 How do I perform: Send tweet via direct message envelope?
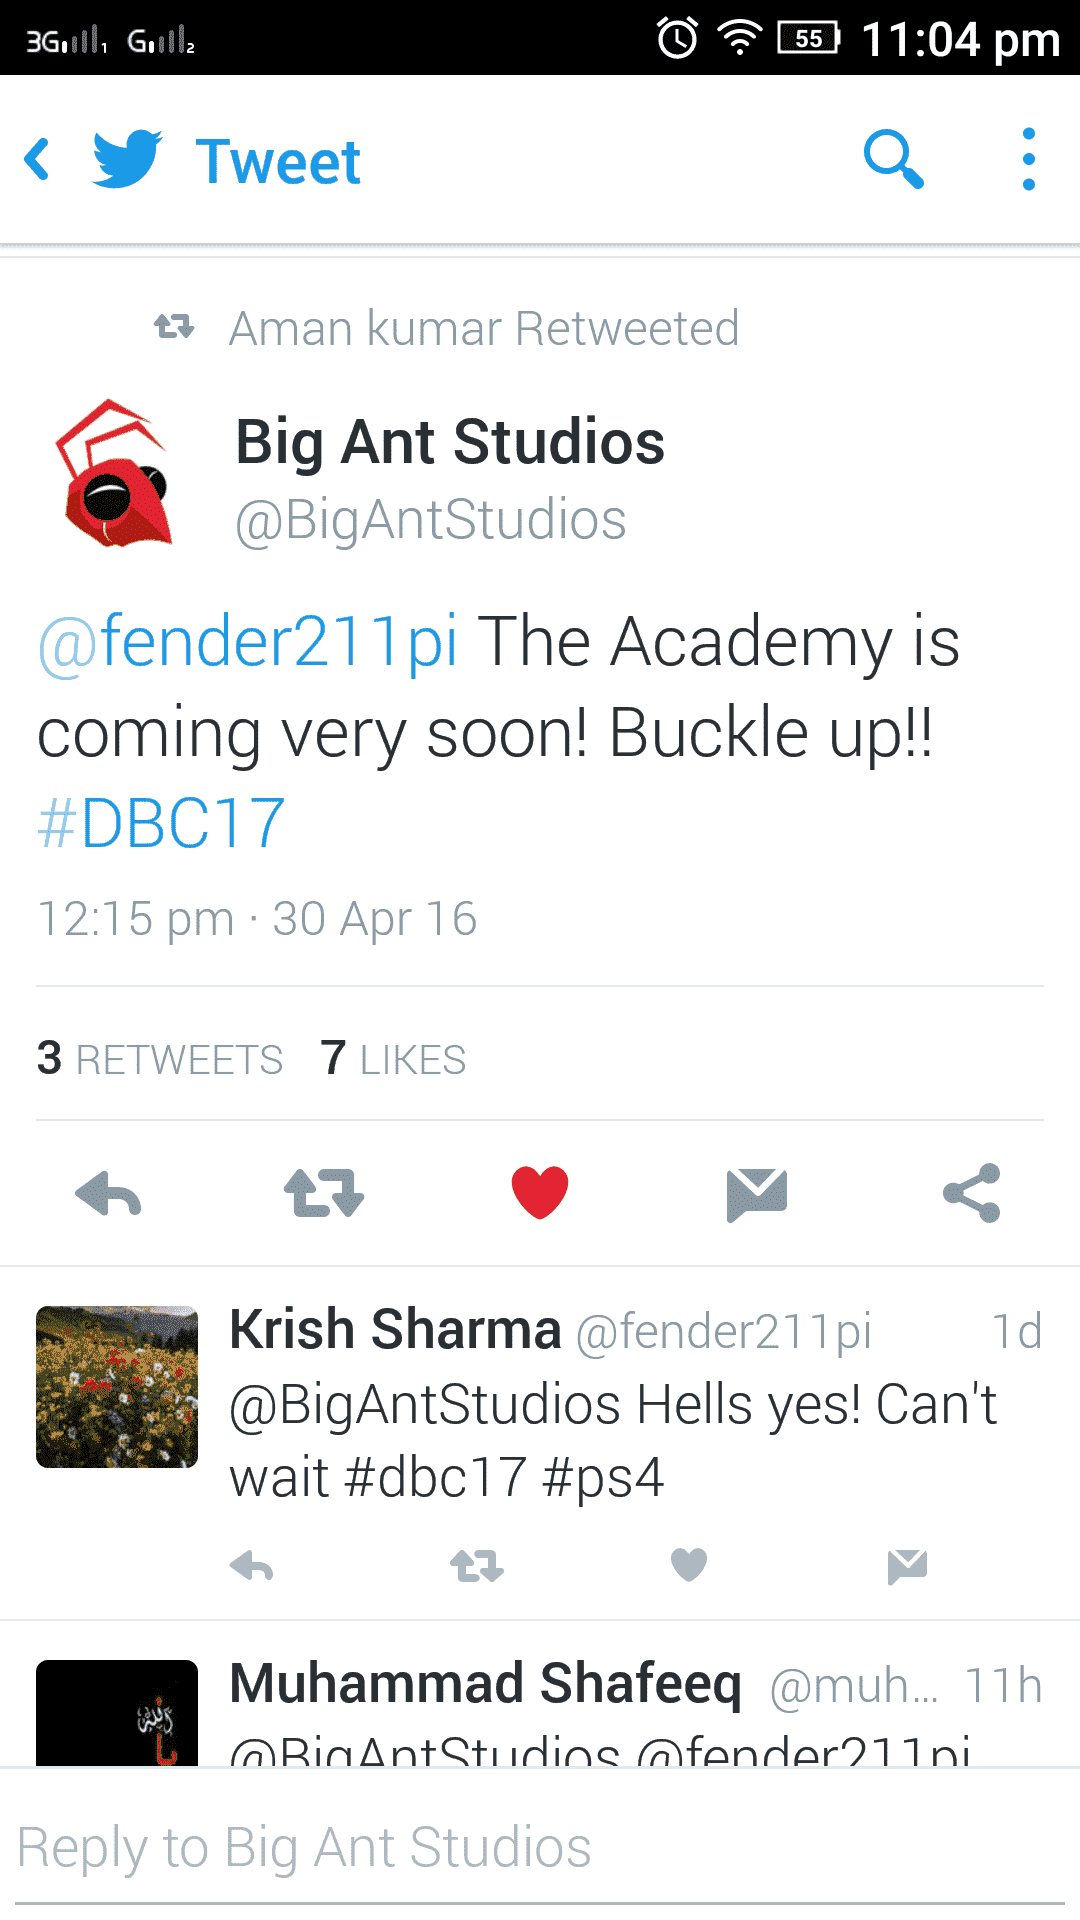(x=757, y=1194)
